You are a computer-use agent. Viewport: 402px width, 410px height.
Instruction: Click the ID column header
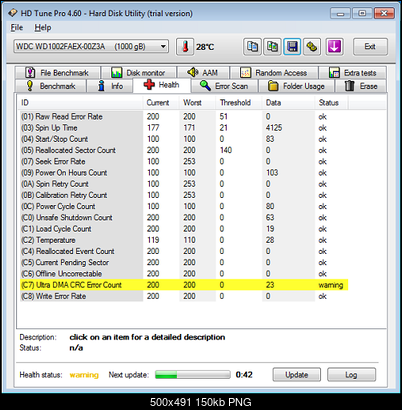[x=81, y=103]
